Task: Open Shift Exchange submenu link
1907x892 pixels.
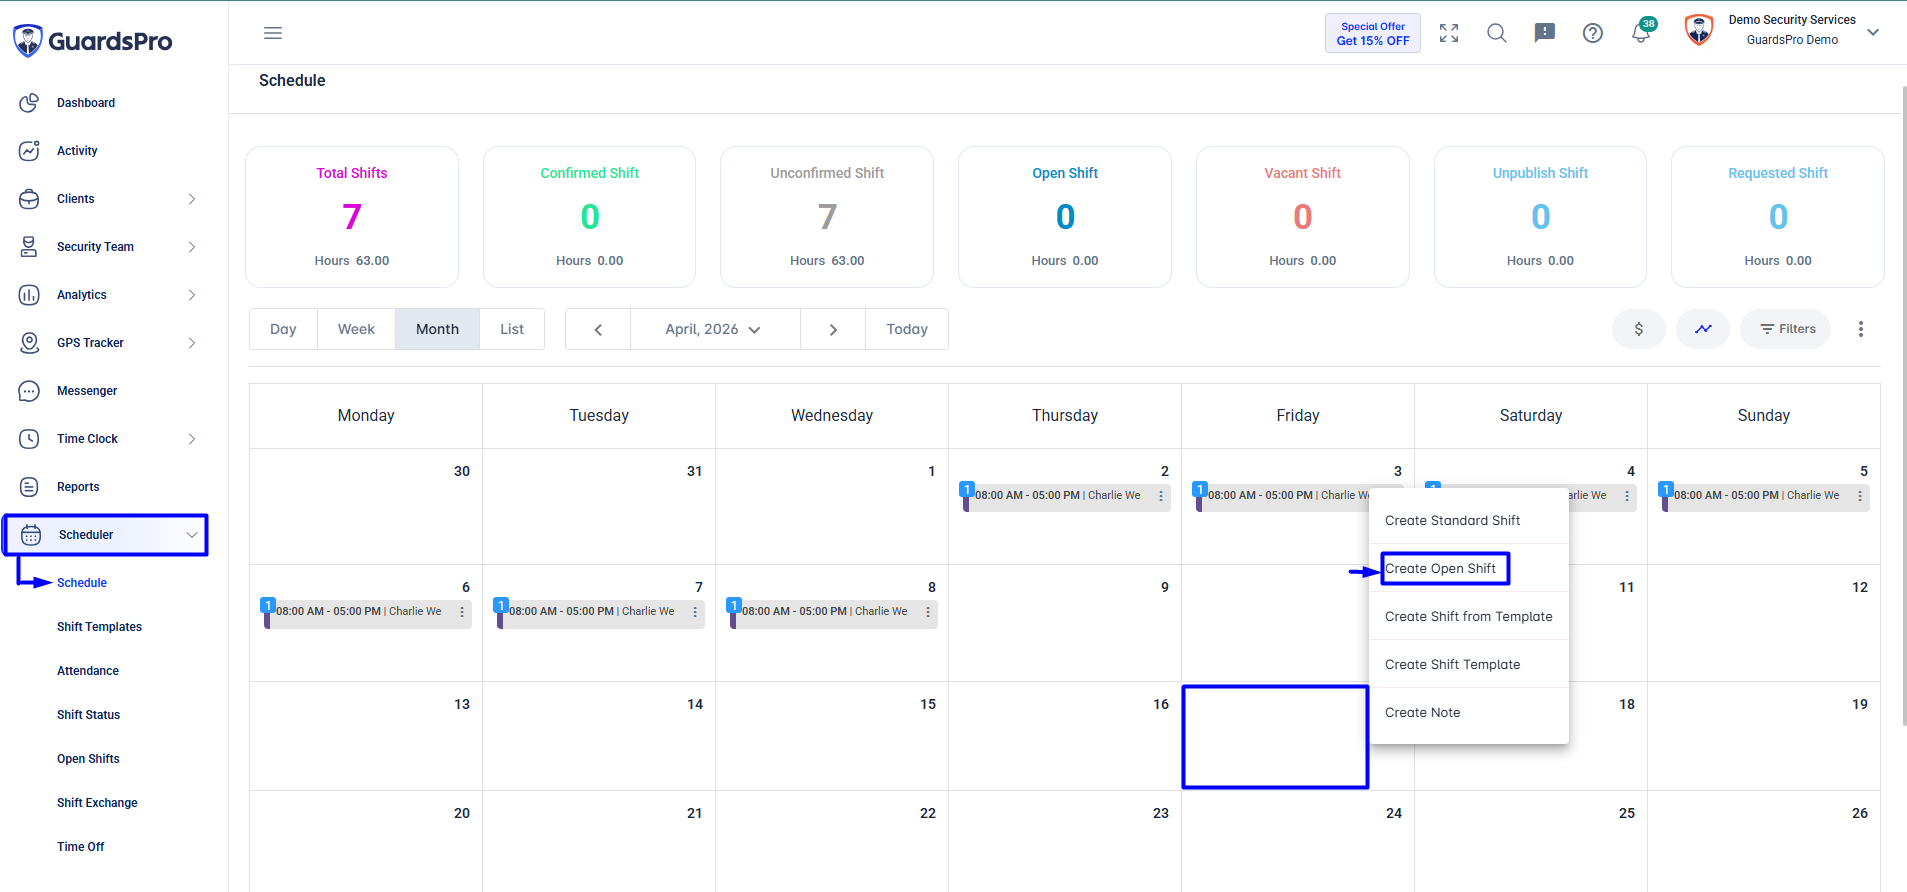Action: coord(97,803)
